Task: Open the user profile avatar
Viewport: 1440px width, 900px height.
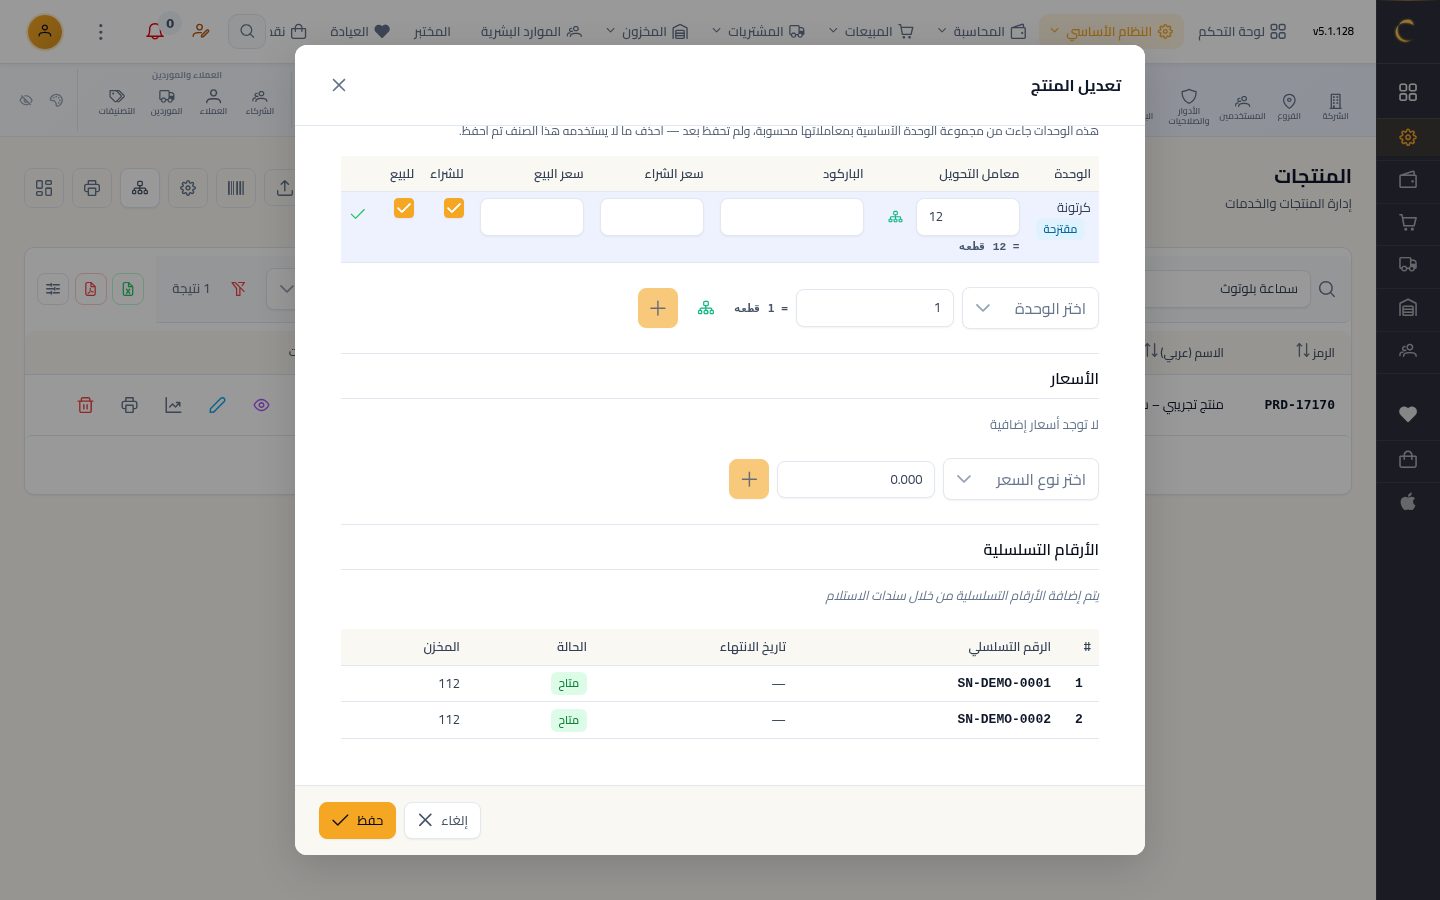Action: click(45, 32)
